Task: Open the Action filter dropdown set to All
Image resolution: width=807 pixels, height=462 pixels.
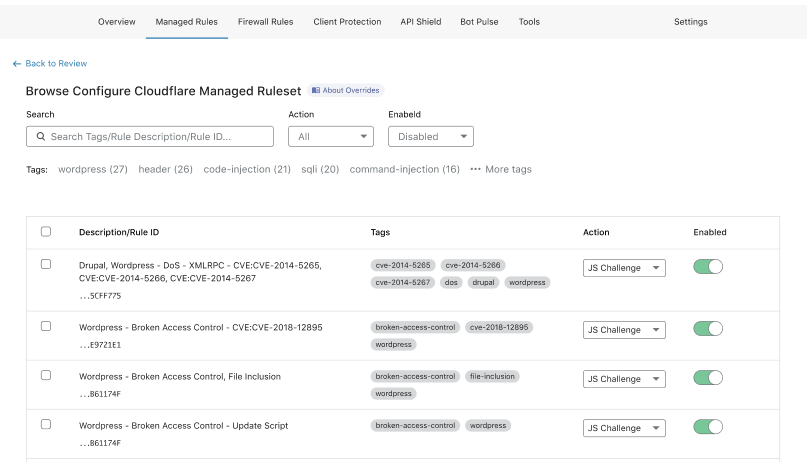Action: click(331, 136)
